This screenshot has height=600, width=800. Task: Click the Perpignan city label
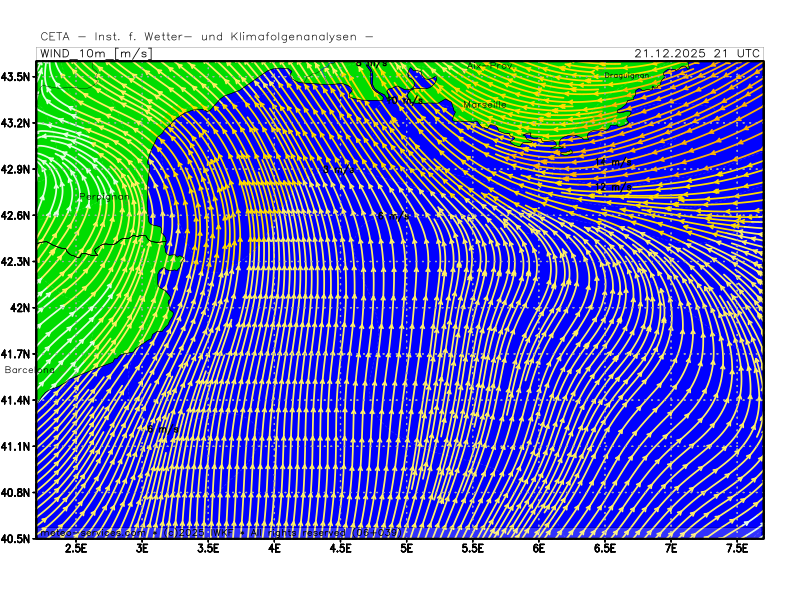pos(104,196)
